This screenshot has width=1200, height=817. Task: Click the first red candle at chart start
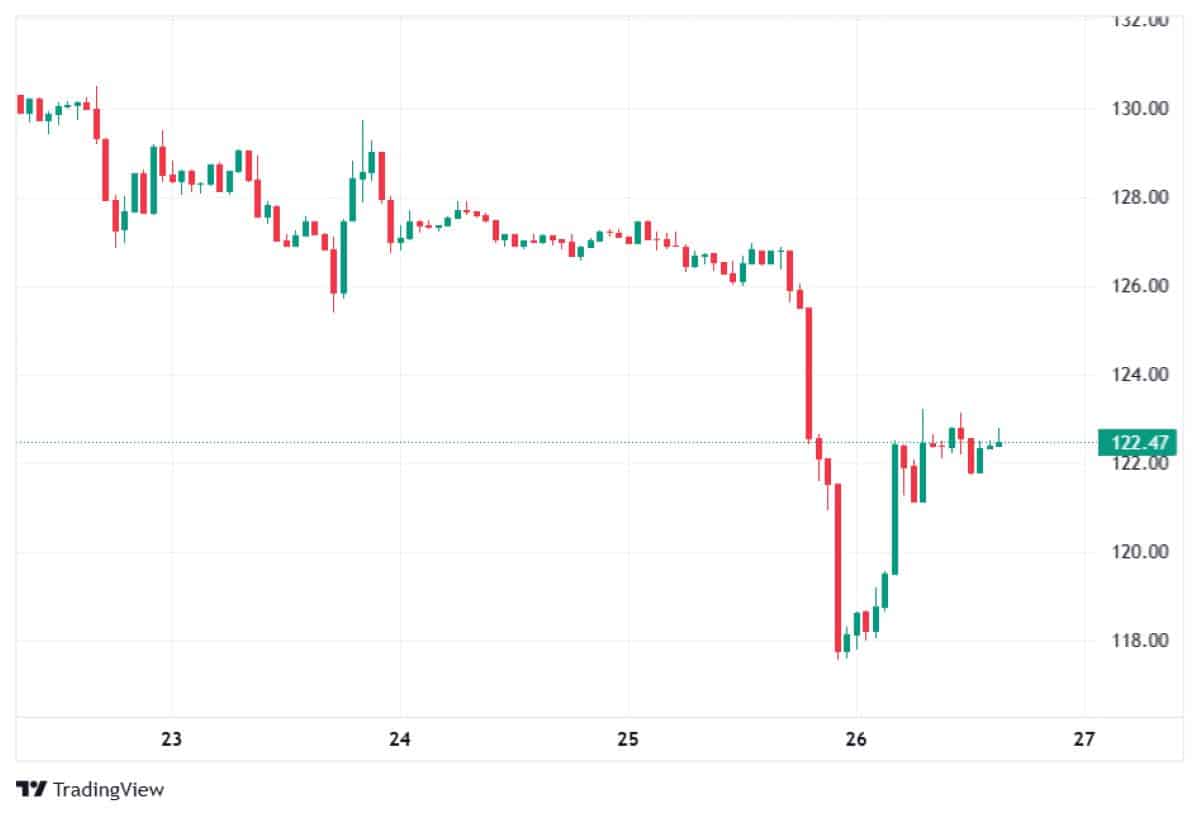pos(20,104)
